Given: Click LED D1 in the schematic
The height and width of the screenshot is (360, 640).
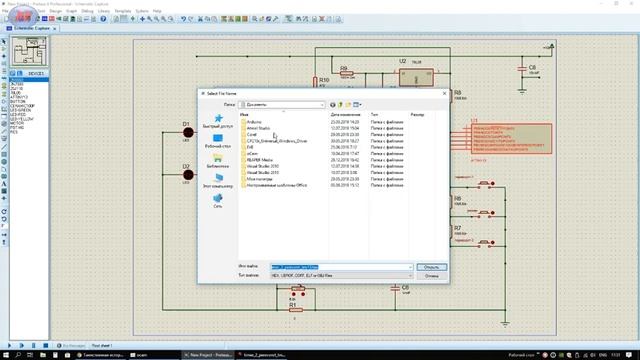Looking at the screenshot, I should pos(188,132).
